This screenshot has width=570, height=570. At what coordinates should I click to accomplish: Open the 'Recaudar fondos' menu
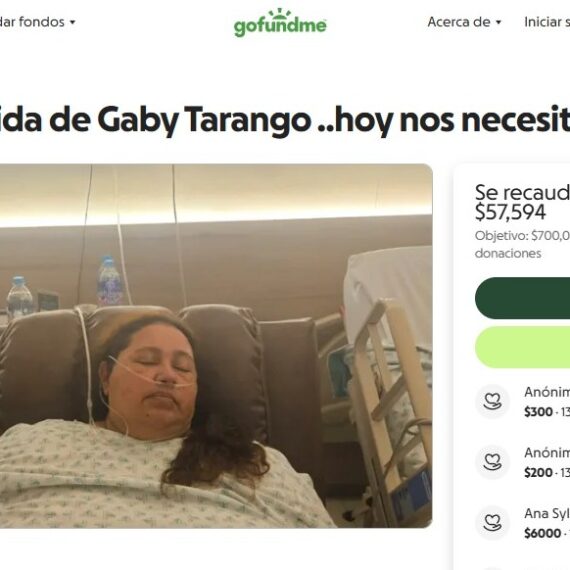[38, 22]
